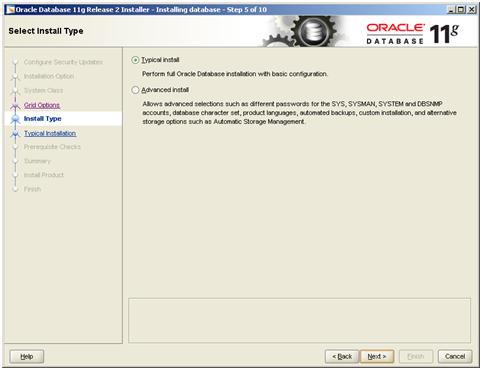Click 'Perform full Oracle Database installation' description
The height and width of the screenshot is (370, 482).
point(235,74)
